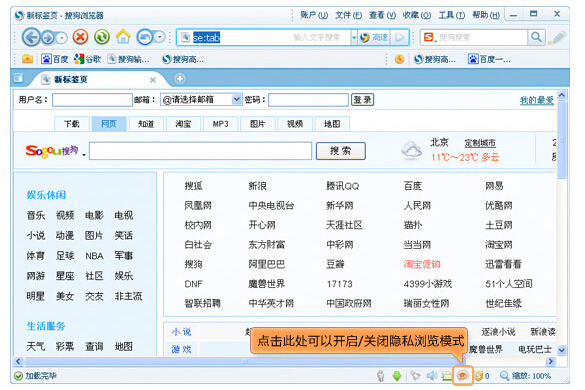
Task: Open the home page via the house icon
Action: tap(123, 37)
